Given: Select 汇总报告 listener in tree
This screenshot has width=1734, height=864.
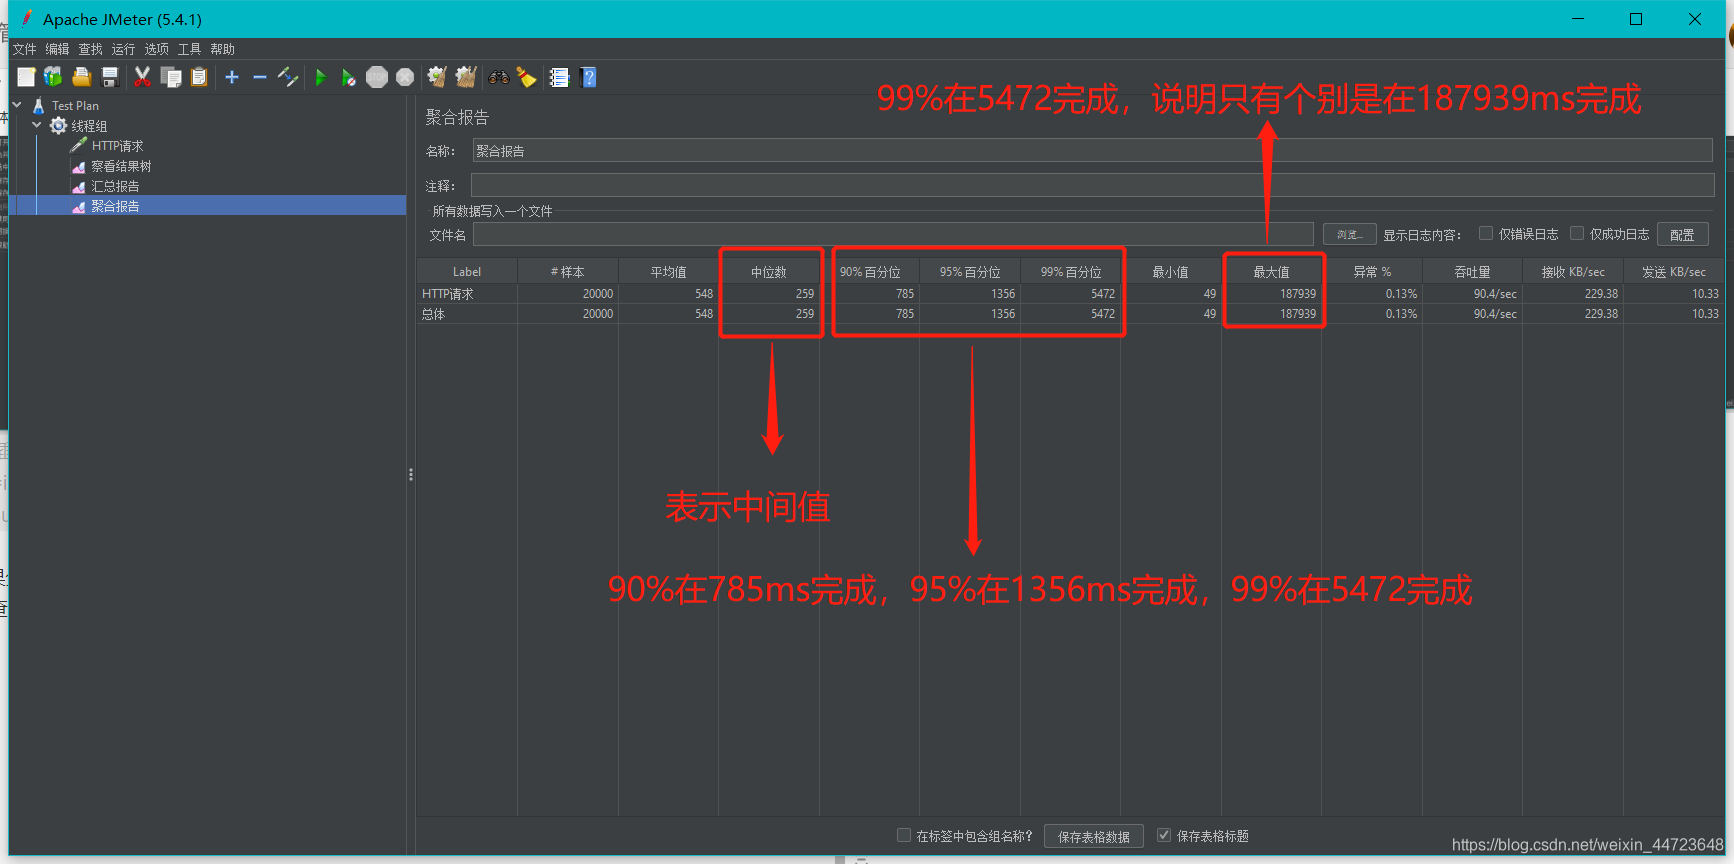Looking at the screenshot, I should point(115,186).
